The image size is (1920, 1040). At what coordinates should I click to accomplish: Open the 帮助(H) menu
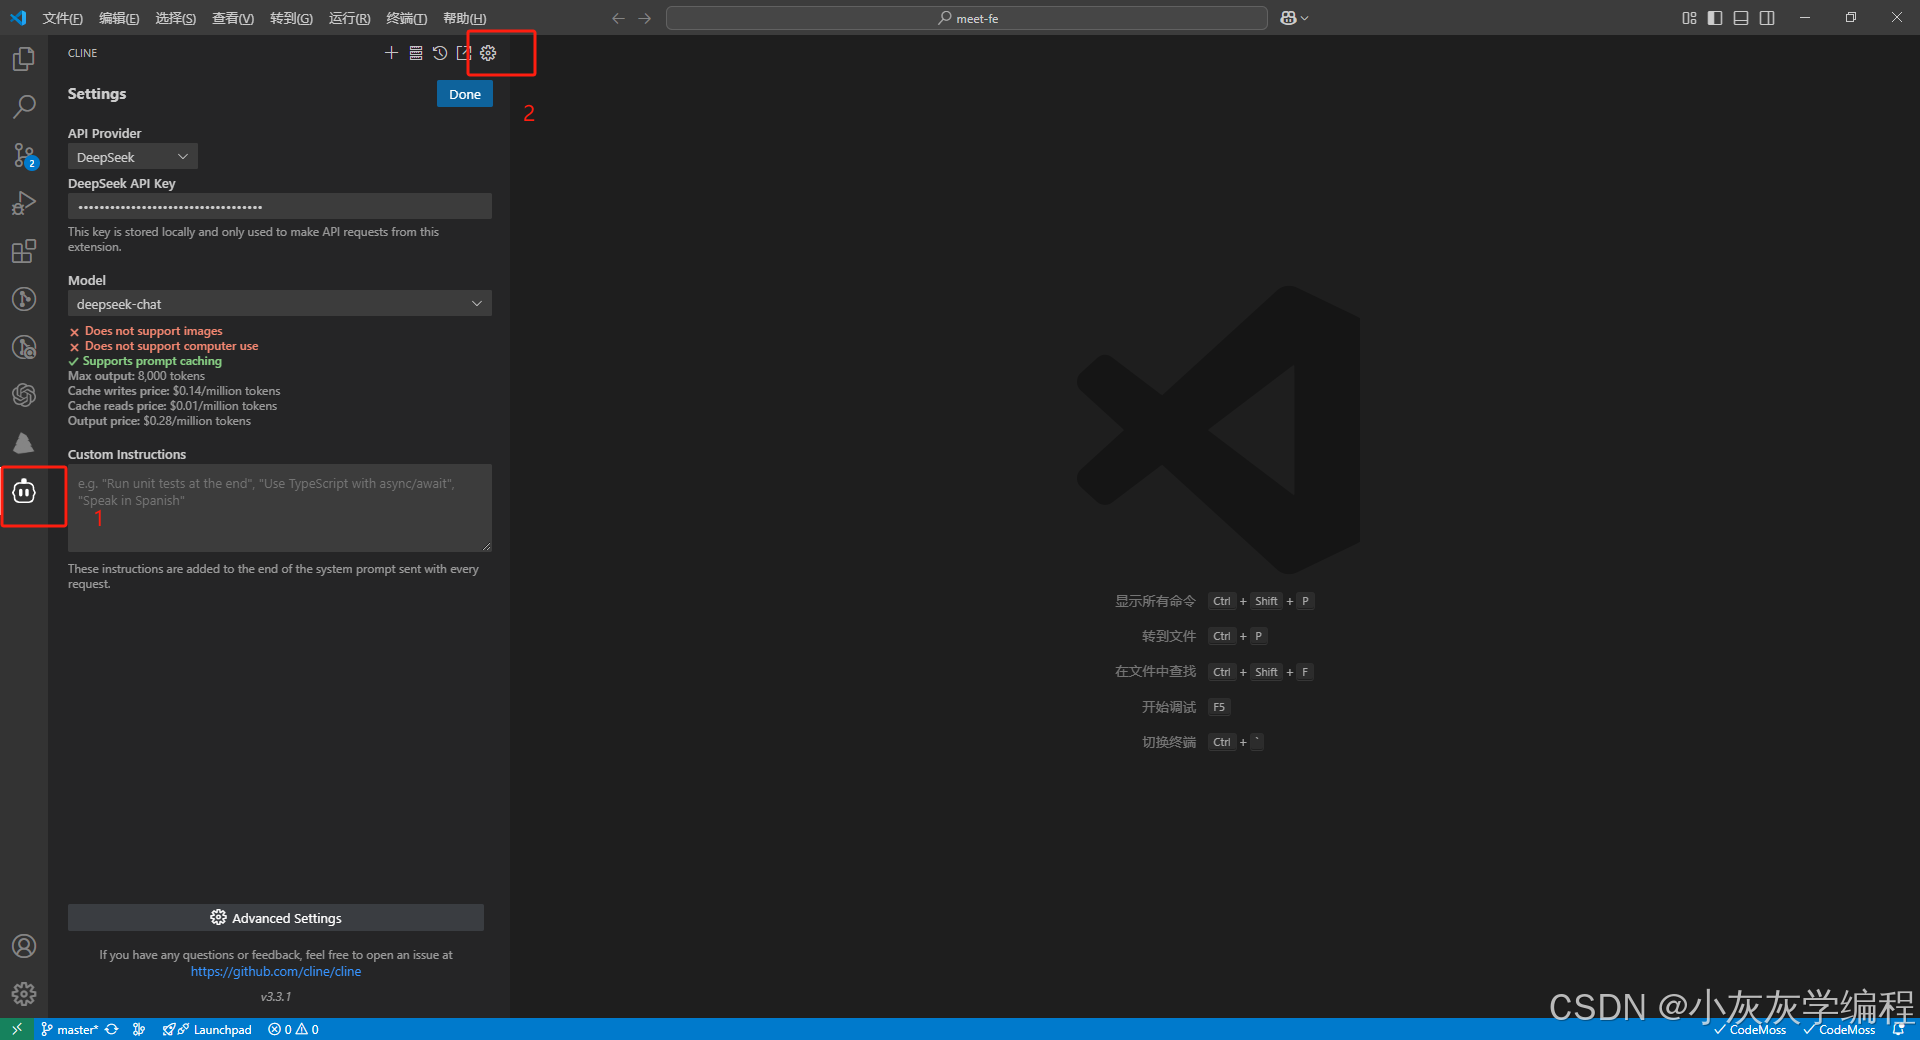[x=464, y=18]
